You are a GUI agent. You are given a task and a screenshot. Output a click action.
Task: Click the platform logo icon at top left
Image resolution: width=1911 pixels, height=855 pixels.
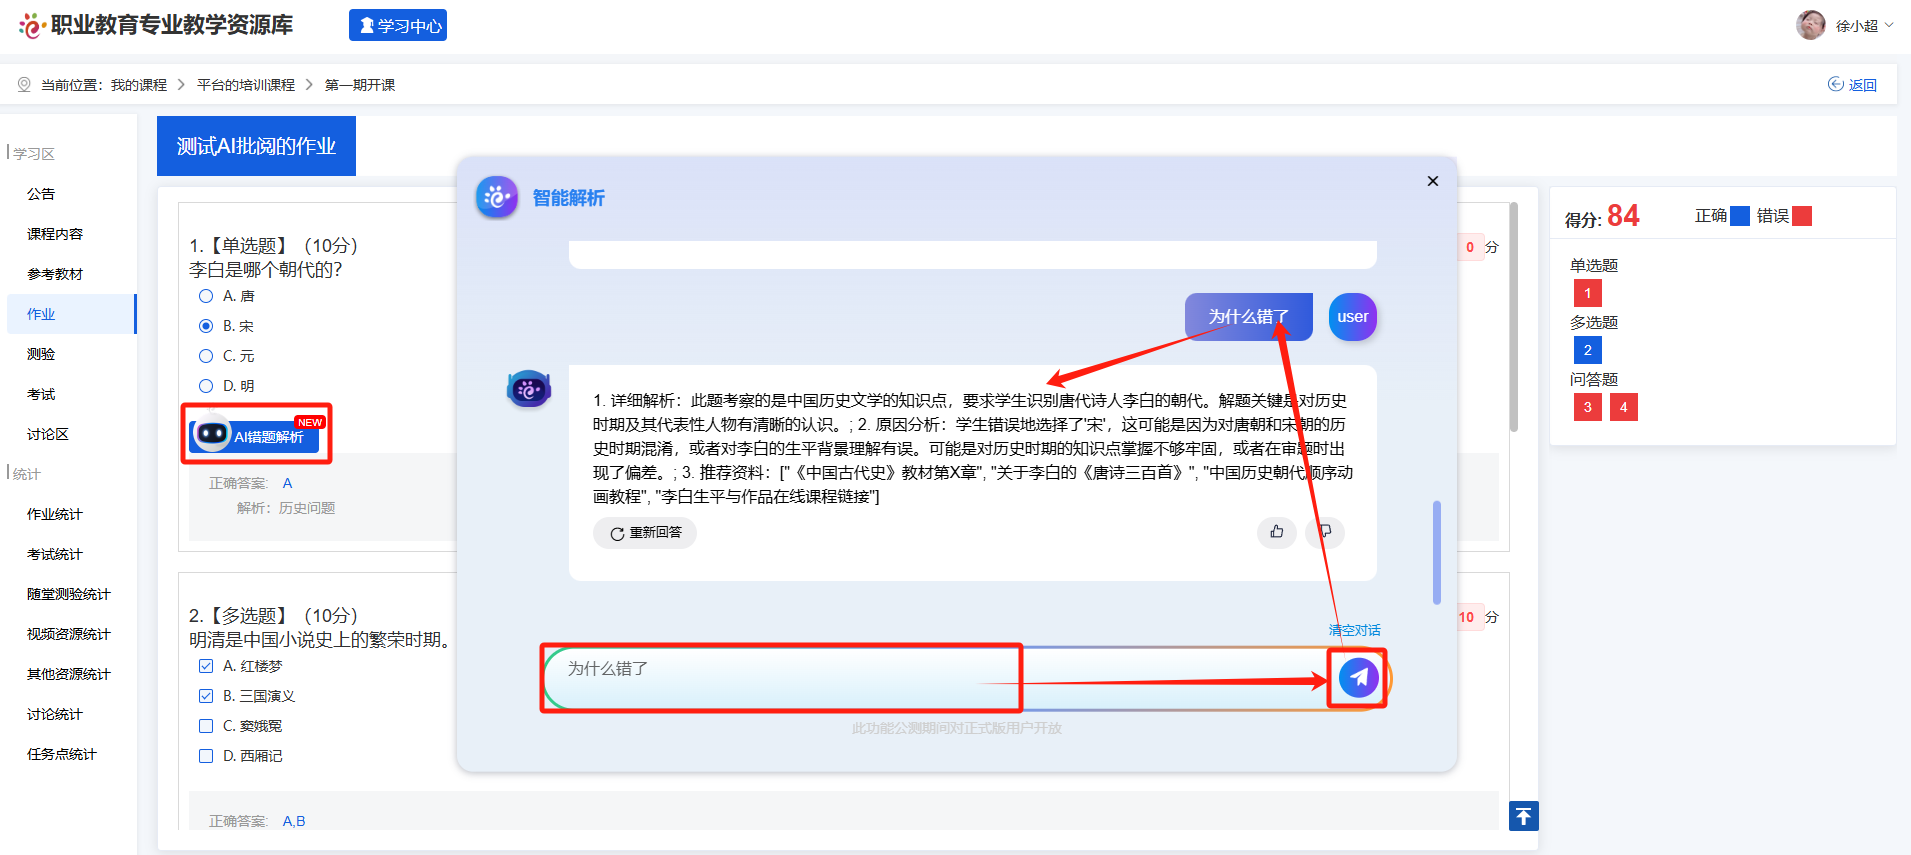(33, 26)
